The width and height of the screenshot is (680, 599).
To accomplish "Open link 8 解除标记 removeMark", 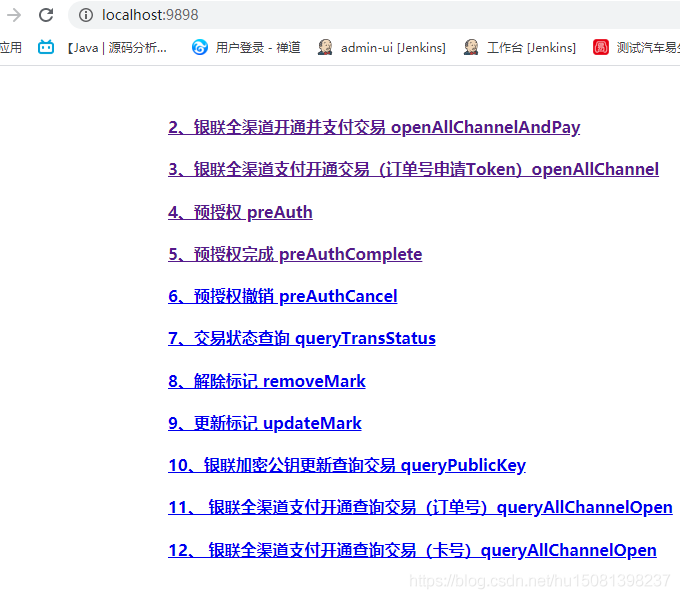I will point(267,381).
